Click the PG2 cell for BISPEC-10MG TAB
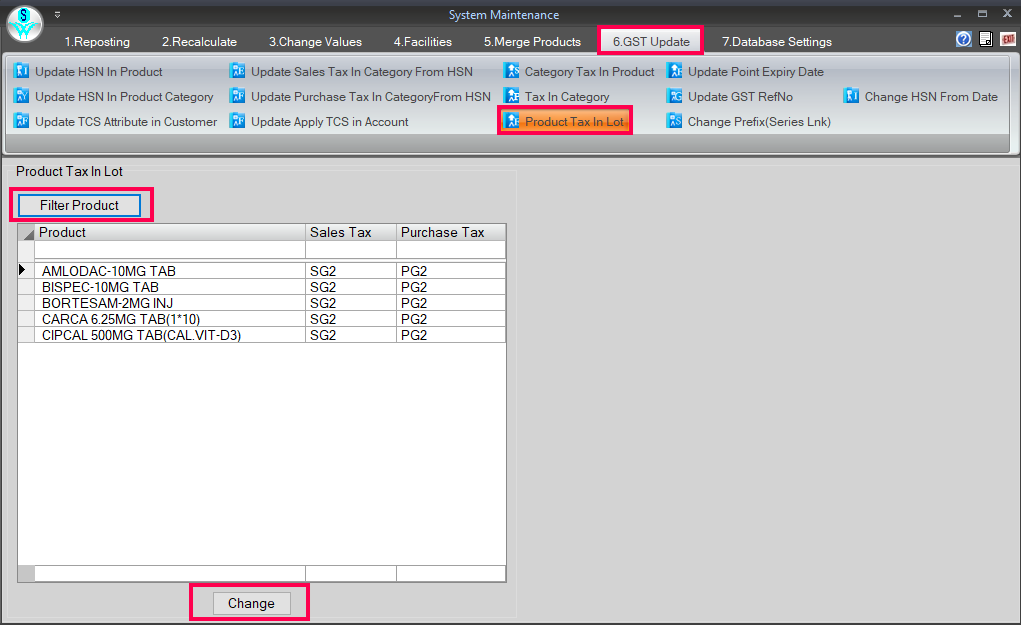This screenshot has width=1021, height=625. pyautogui.click(x=451, y=287)
